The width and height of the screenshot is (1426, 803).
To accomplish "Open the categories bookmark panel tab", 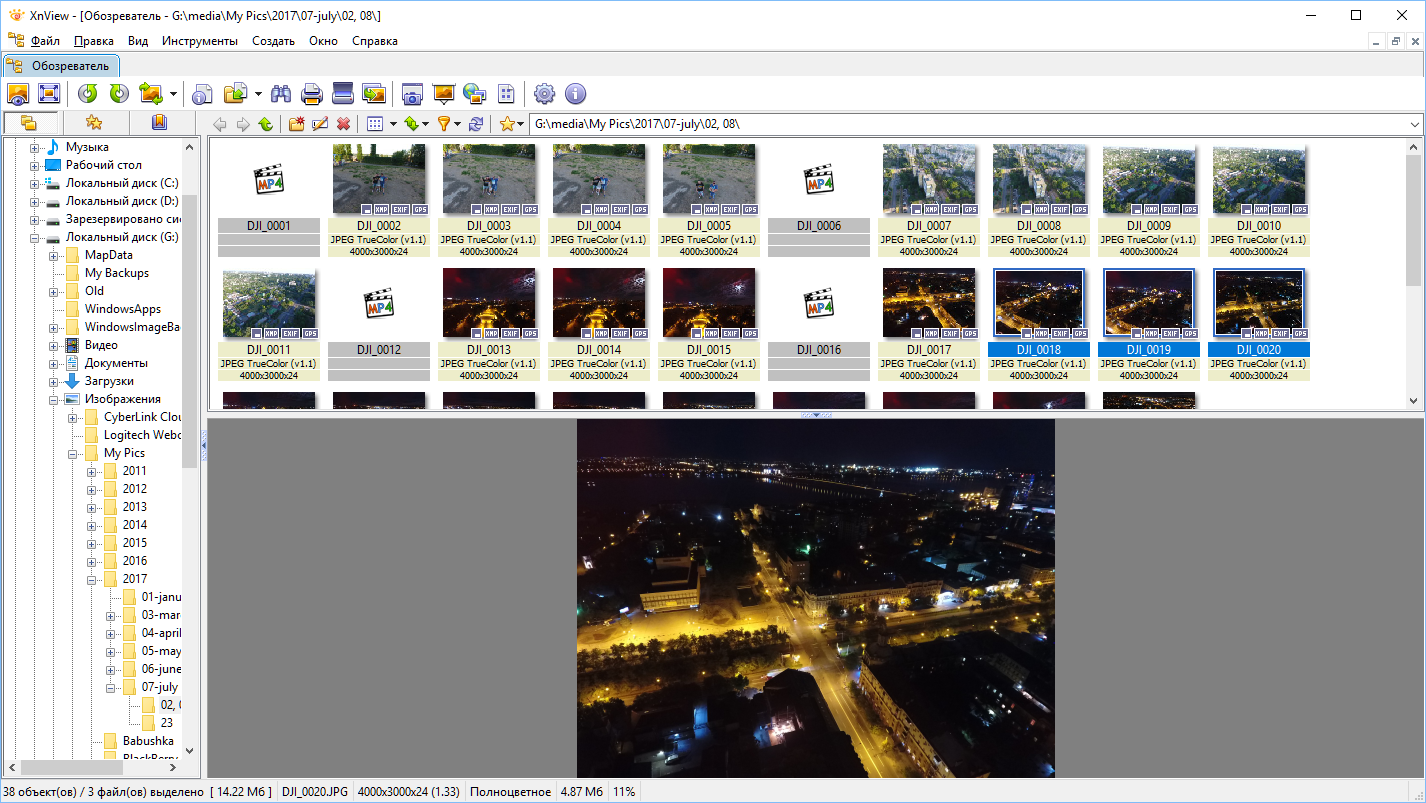I will pyautogui.click(x=159, y=123).
